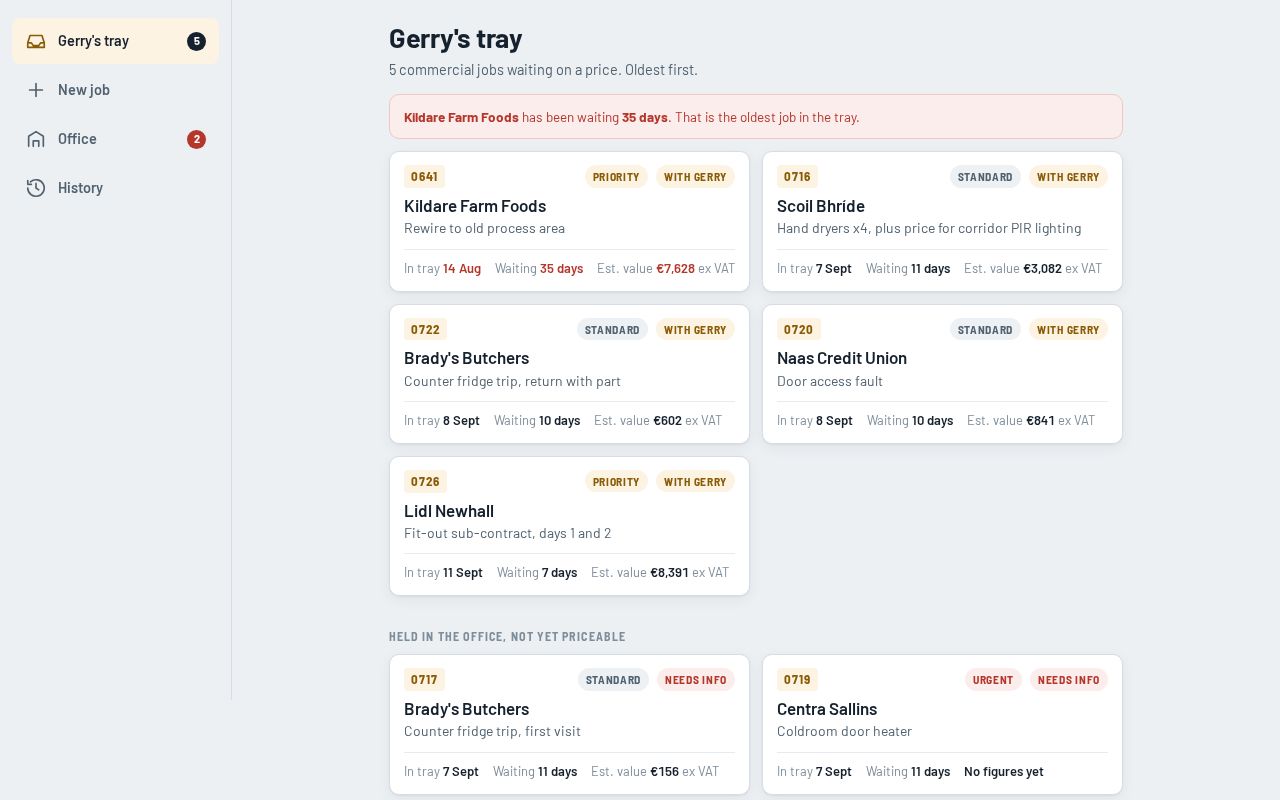Click 'Held in the office, not yet priceable' heading
This screenshot has width=1280, height=800.
tap(507, 637)
